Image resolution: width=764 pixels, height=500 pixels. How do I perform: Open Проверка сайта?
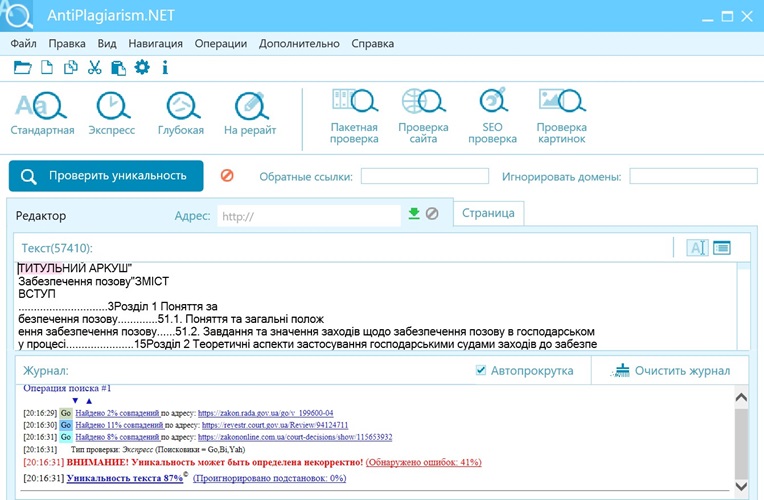coord(423,116)
